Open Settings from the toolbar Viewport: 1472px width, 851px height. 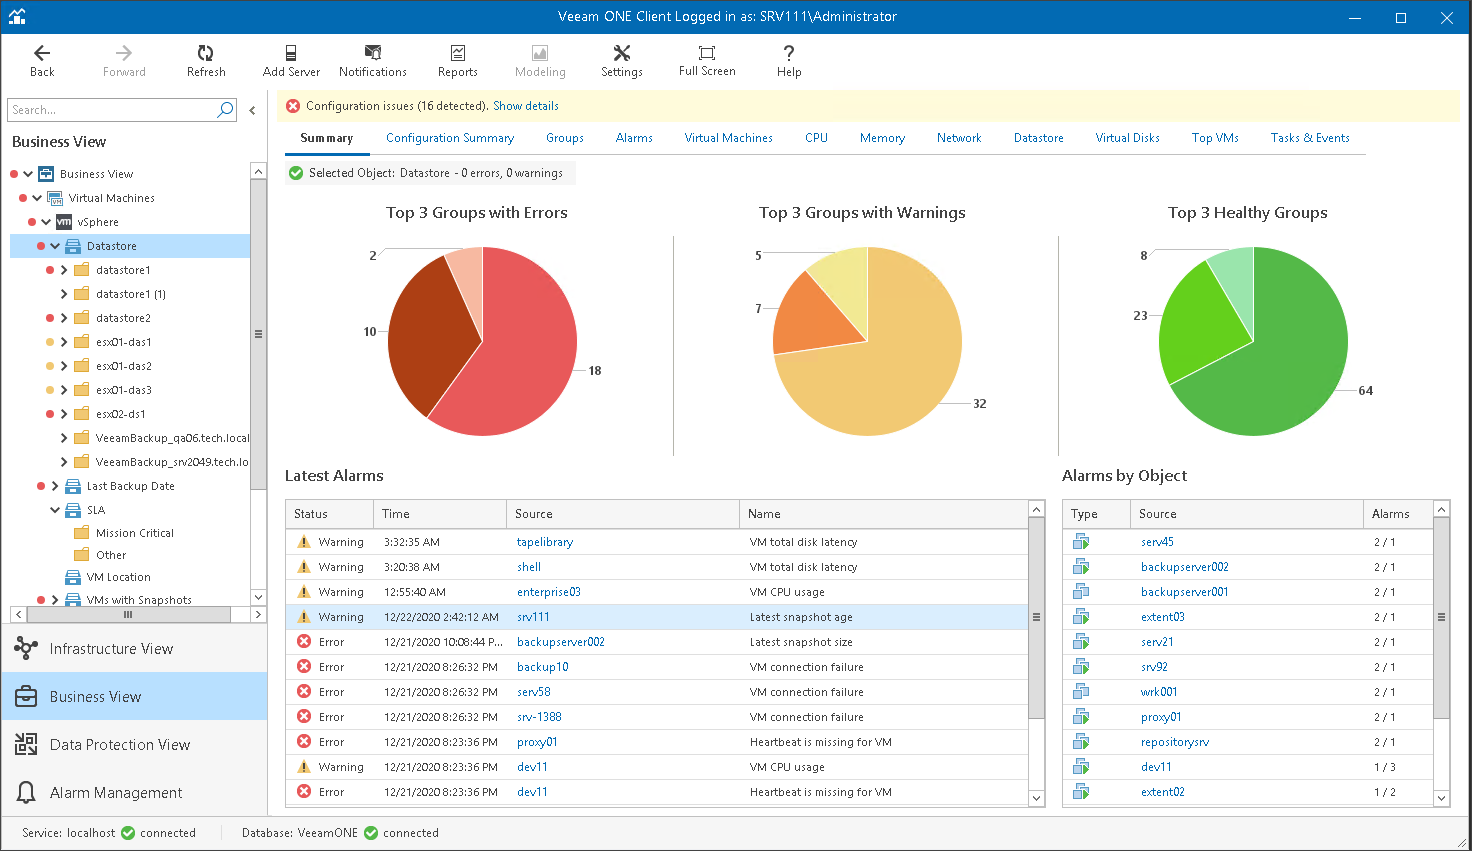pyautogui.click(x=621, y=54)
